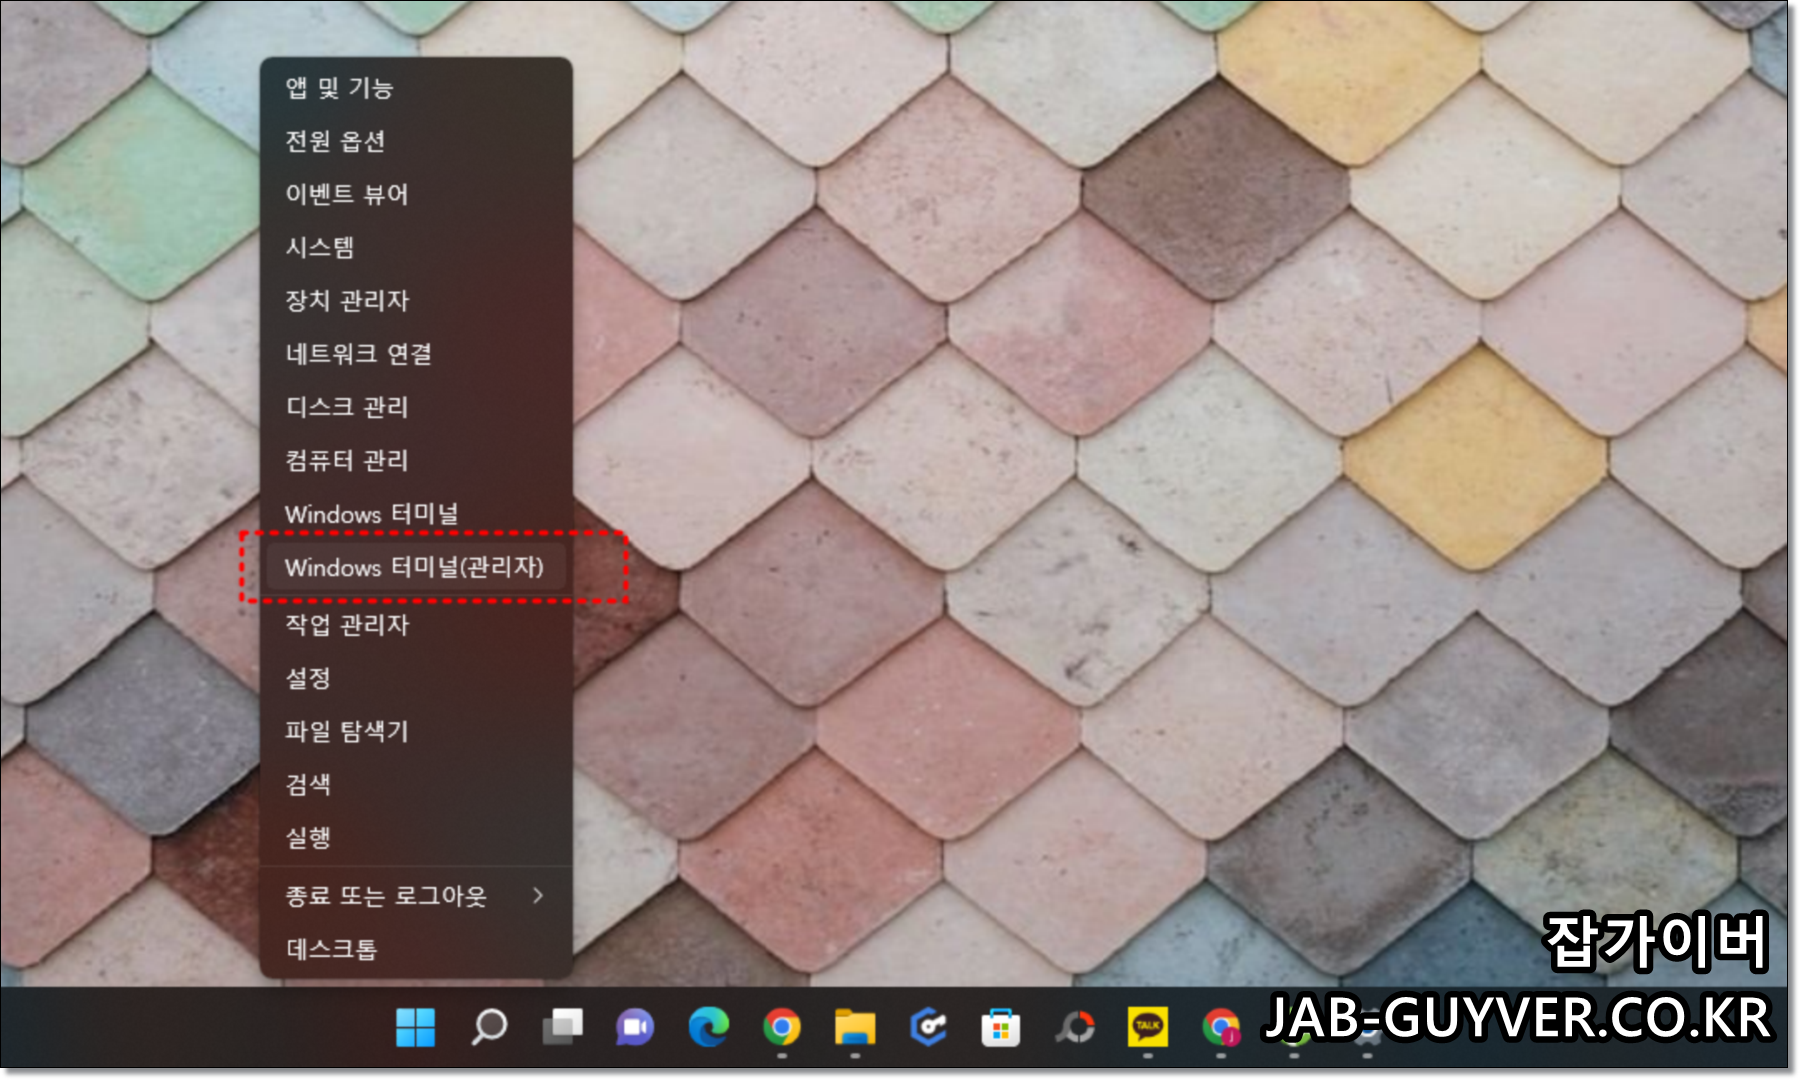1800x1080 pixels.
Task: Click 시스템 menu item
Action: 416,247
